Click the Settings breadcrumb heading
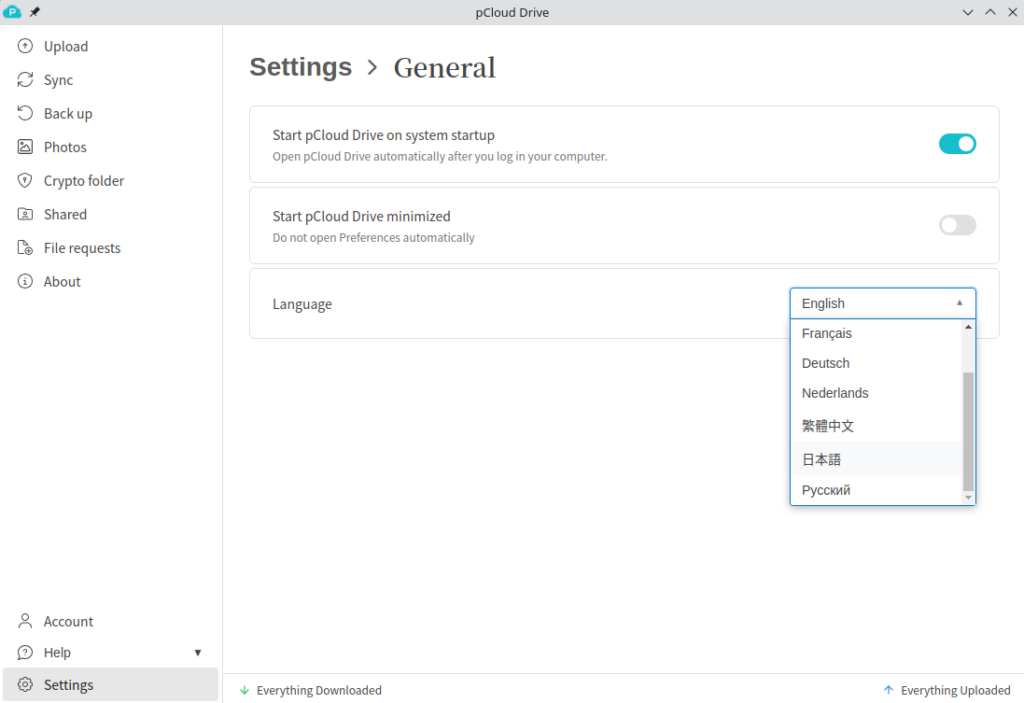 pos(300,67)
